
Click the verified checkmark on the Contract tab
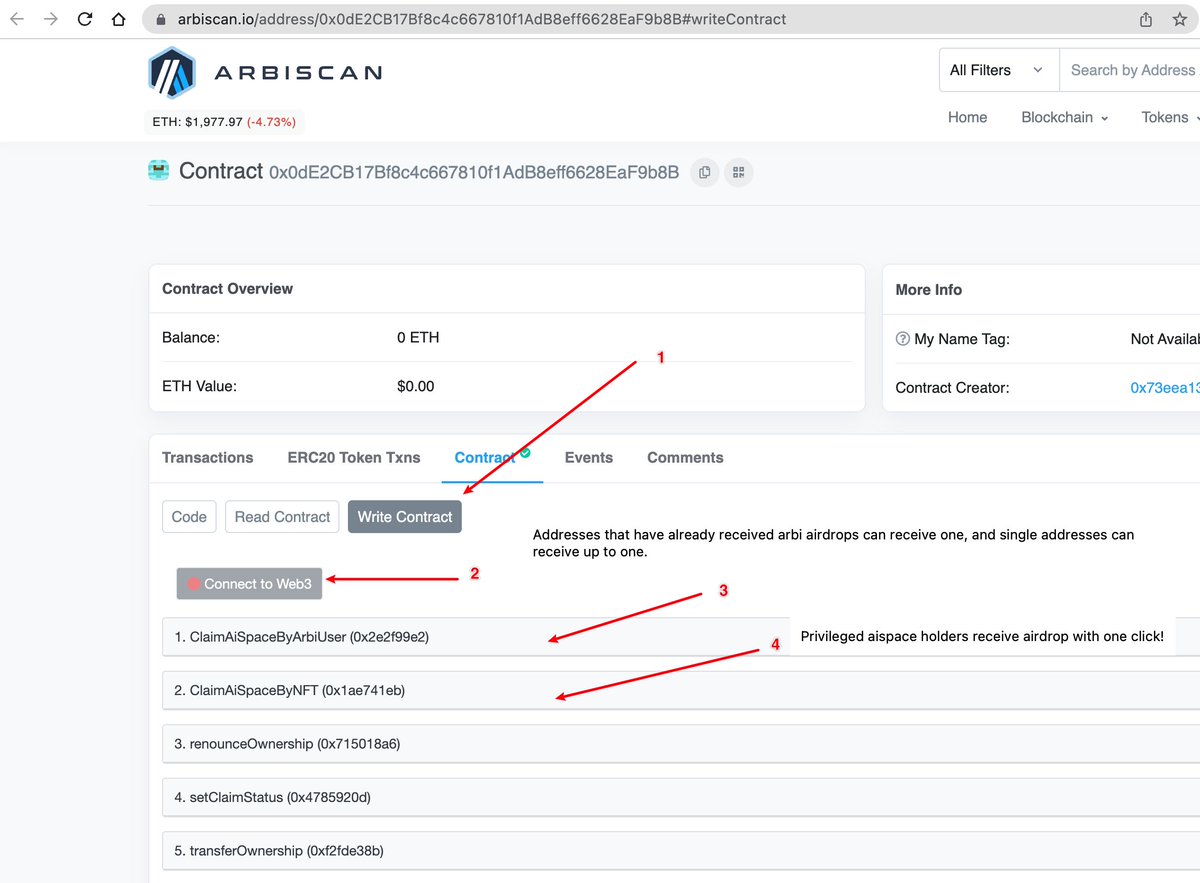pos(525,453)
